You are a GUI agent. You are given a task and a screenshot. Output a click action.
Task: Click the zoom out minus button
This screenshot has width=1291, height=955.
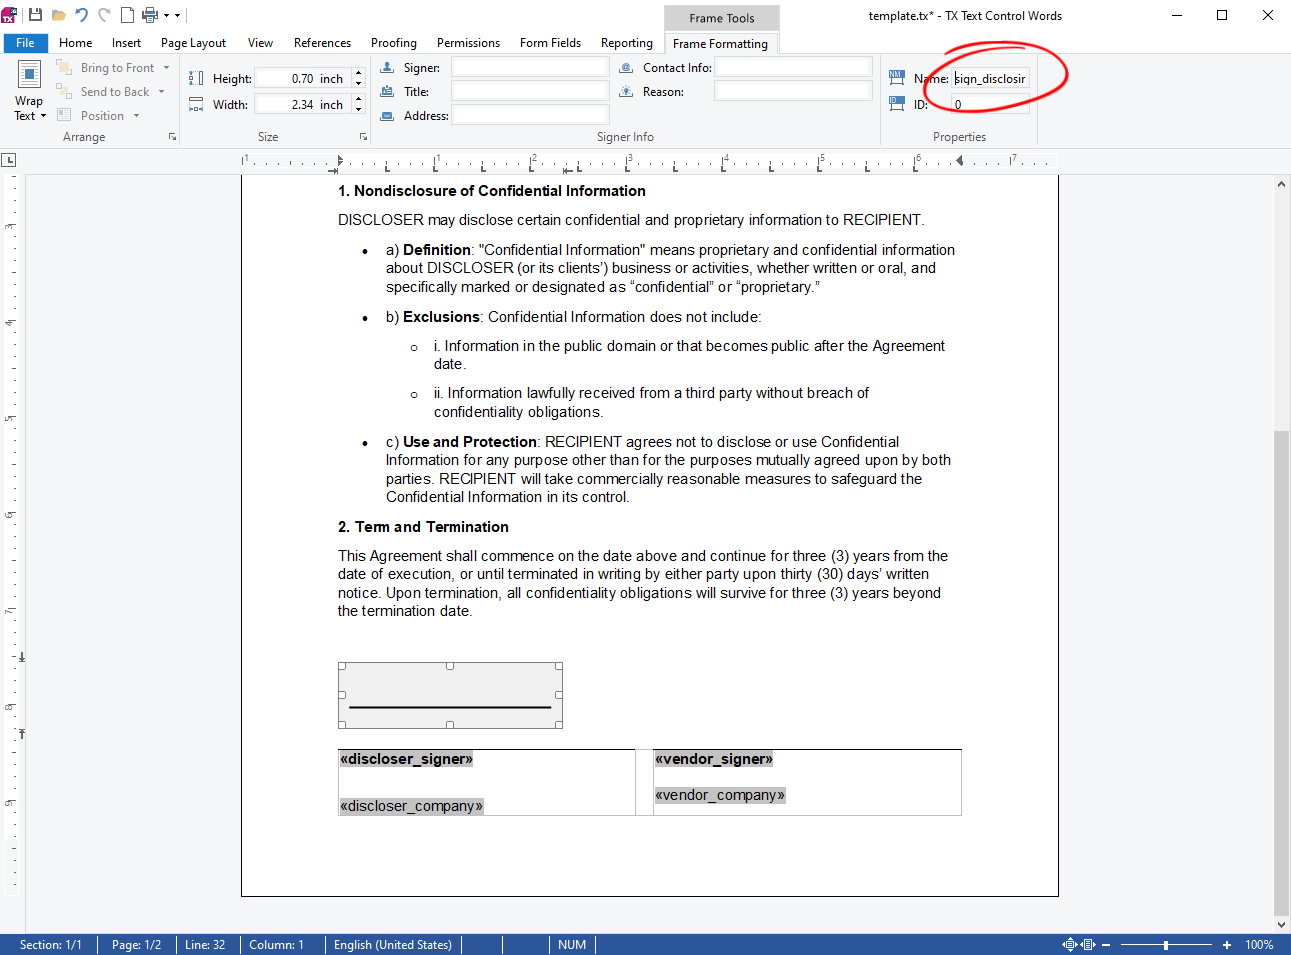pyautogui.click(x=1106, y=945)
